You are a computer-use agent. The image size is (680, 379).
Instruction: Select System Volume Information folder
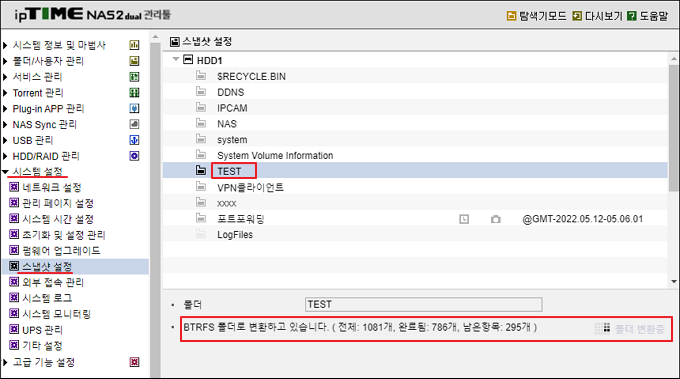275,156
